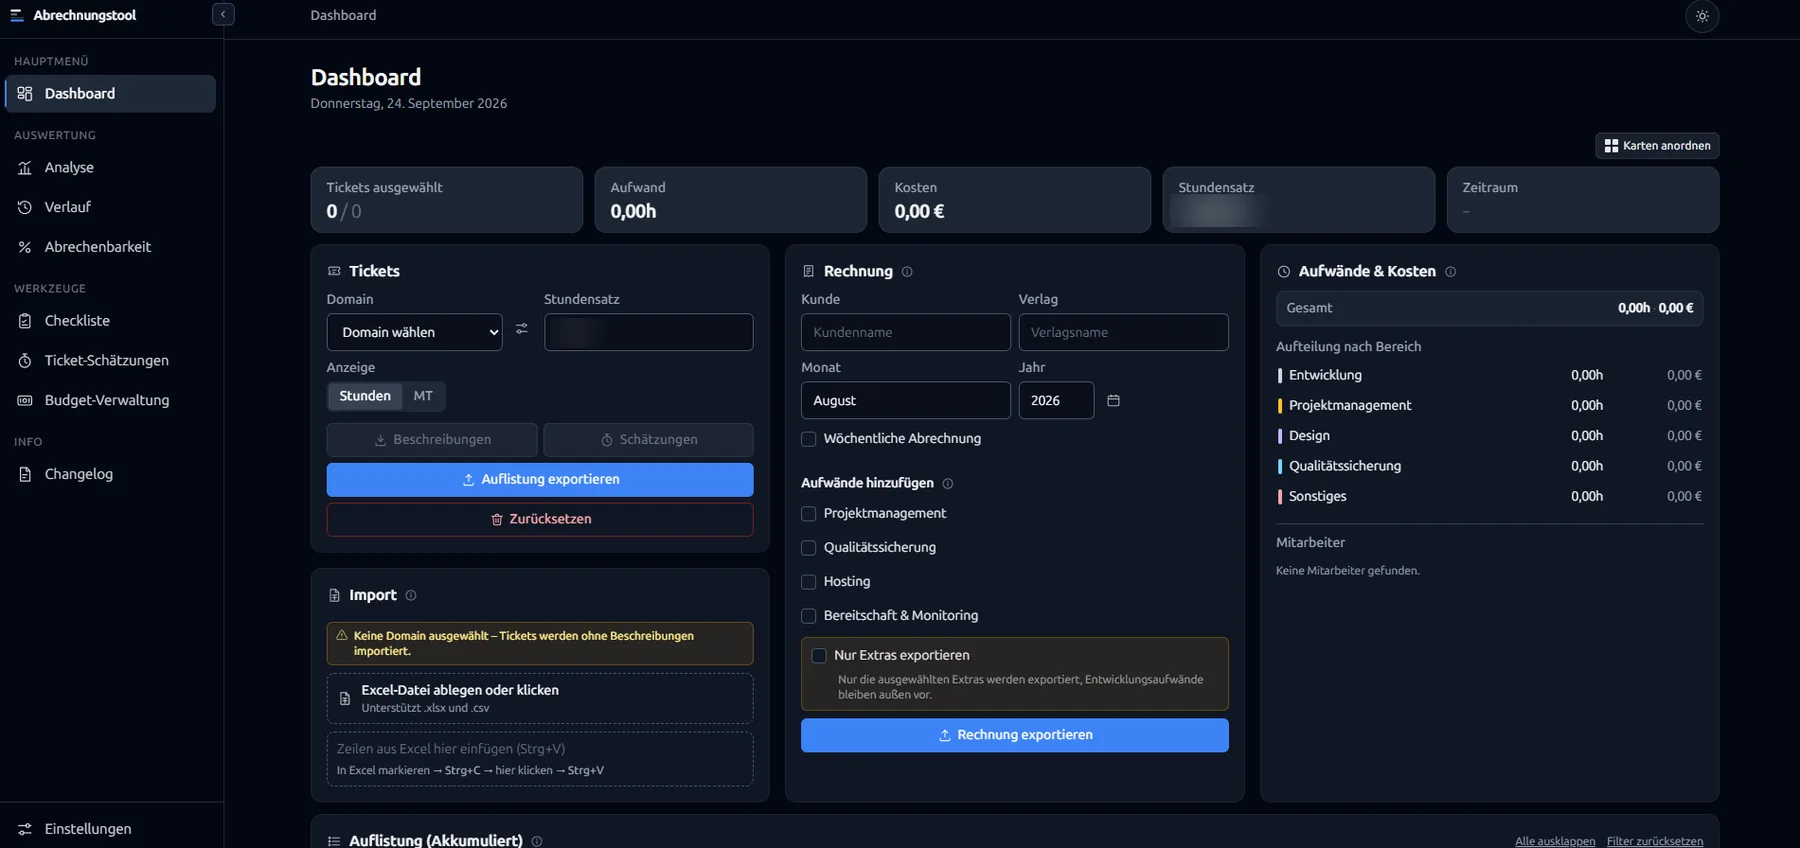This screenshot has width=1800, height=848.
Task: Open the Domain wählen dropdown
Action: tap(415, 332)
